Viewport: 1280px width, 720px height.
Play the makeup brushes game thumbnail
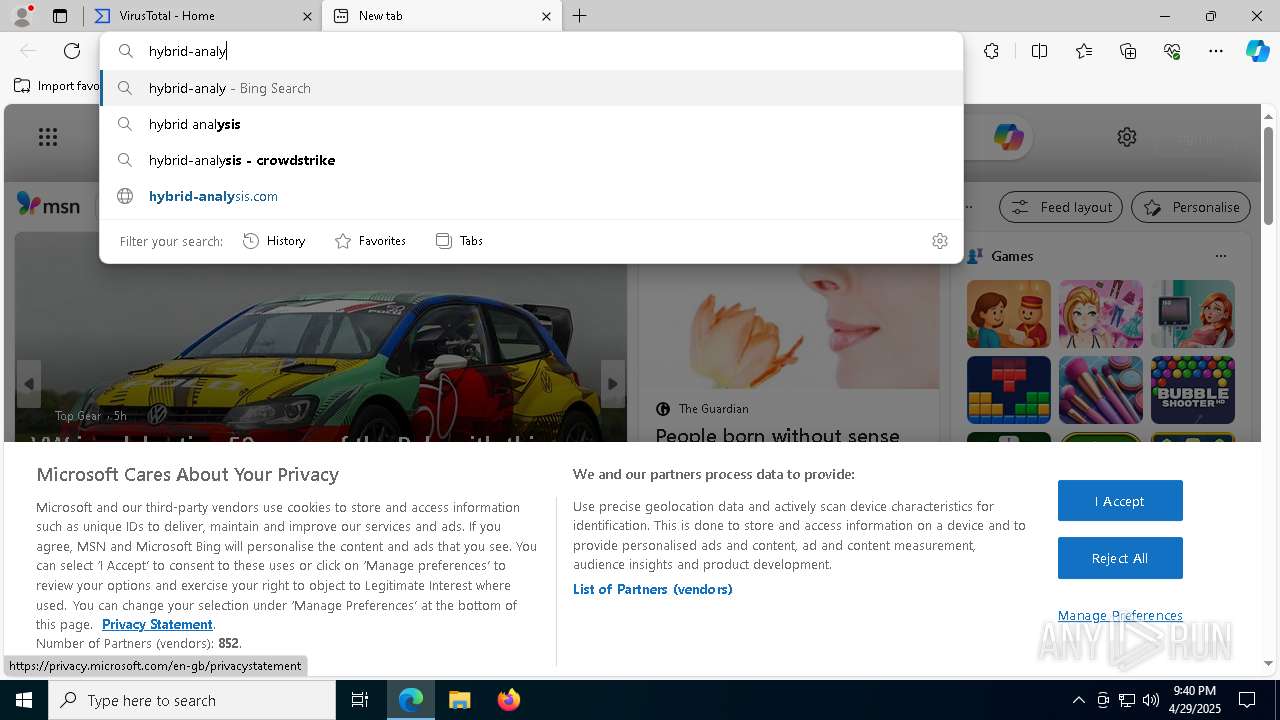(x=1101, y=390)
